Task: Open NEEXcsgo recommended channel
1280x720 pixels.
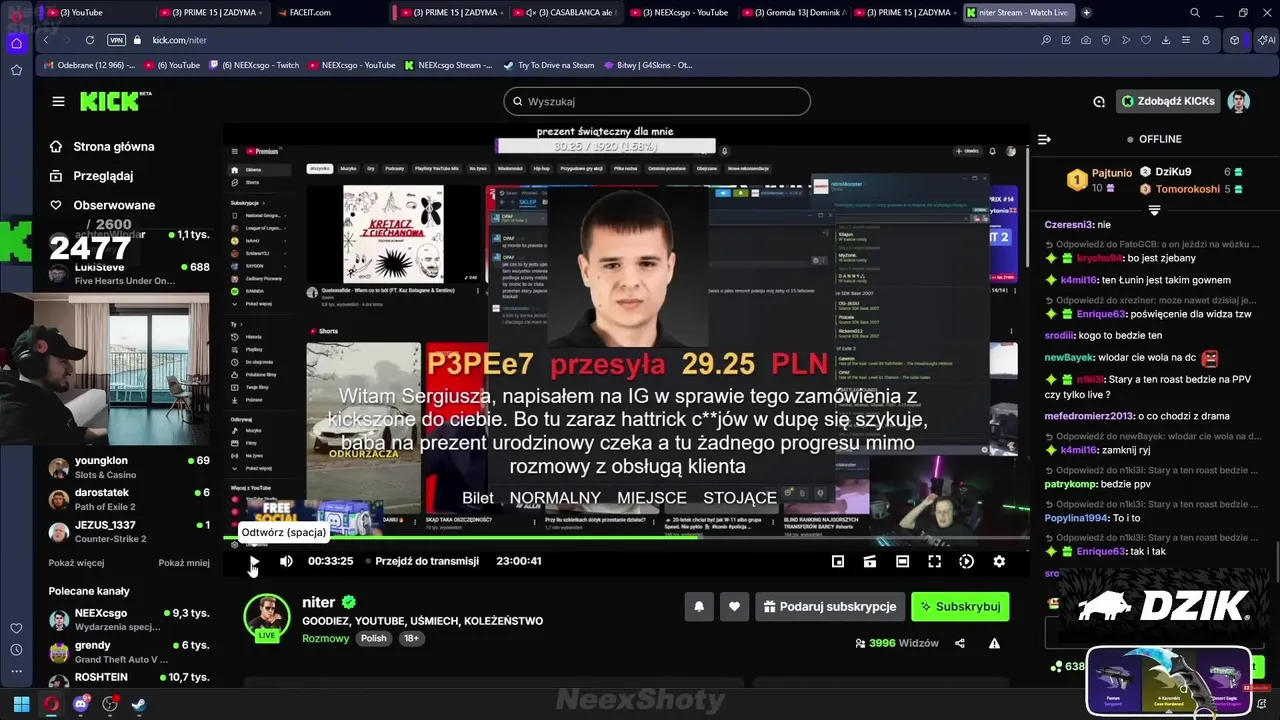Action: point(129,620)
